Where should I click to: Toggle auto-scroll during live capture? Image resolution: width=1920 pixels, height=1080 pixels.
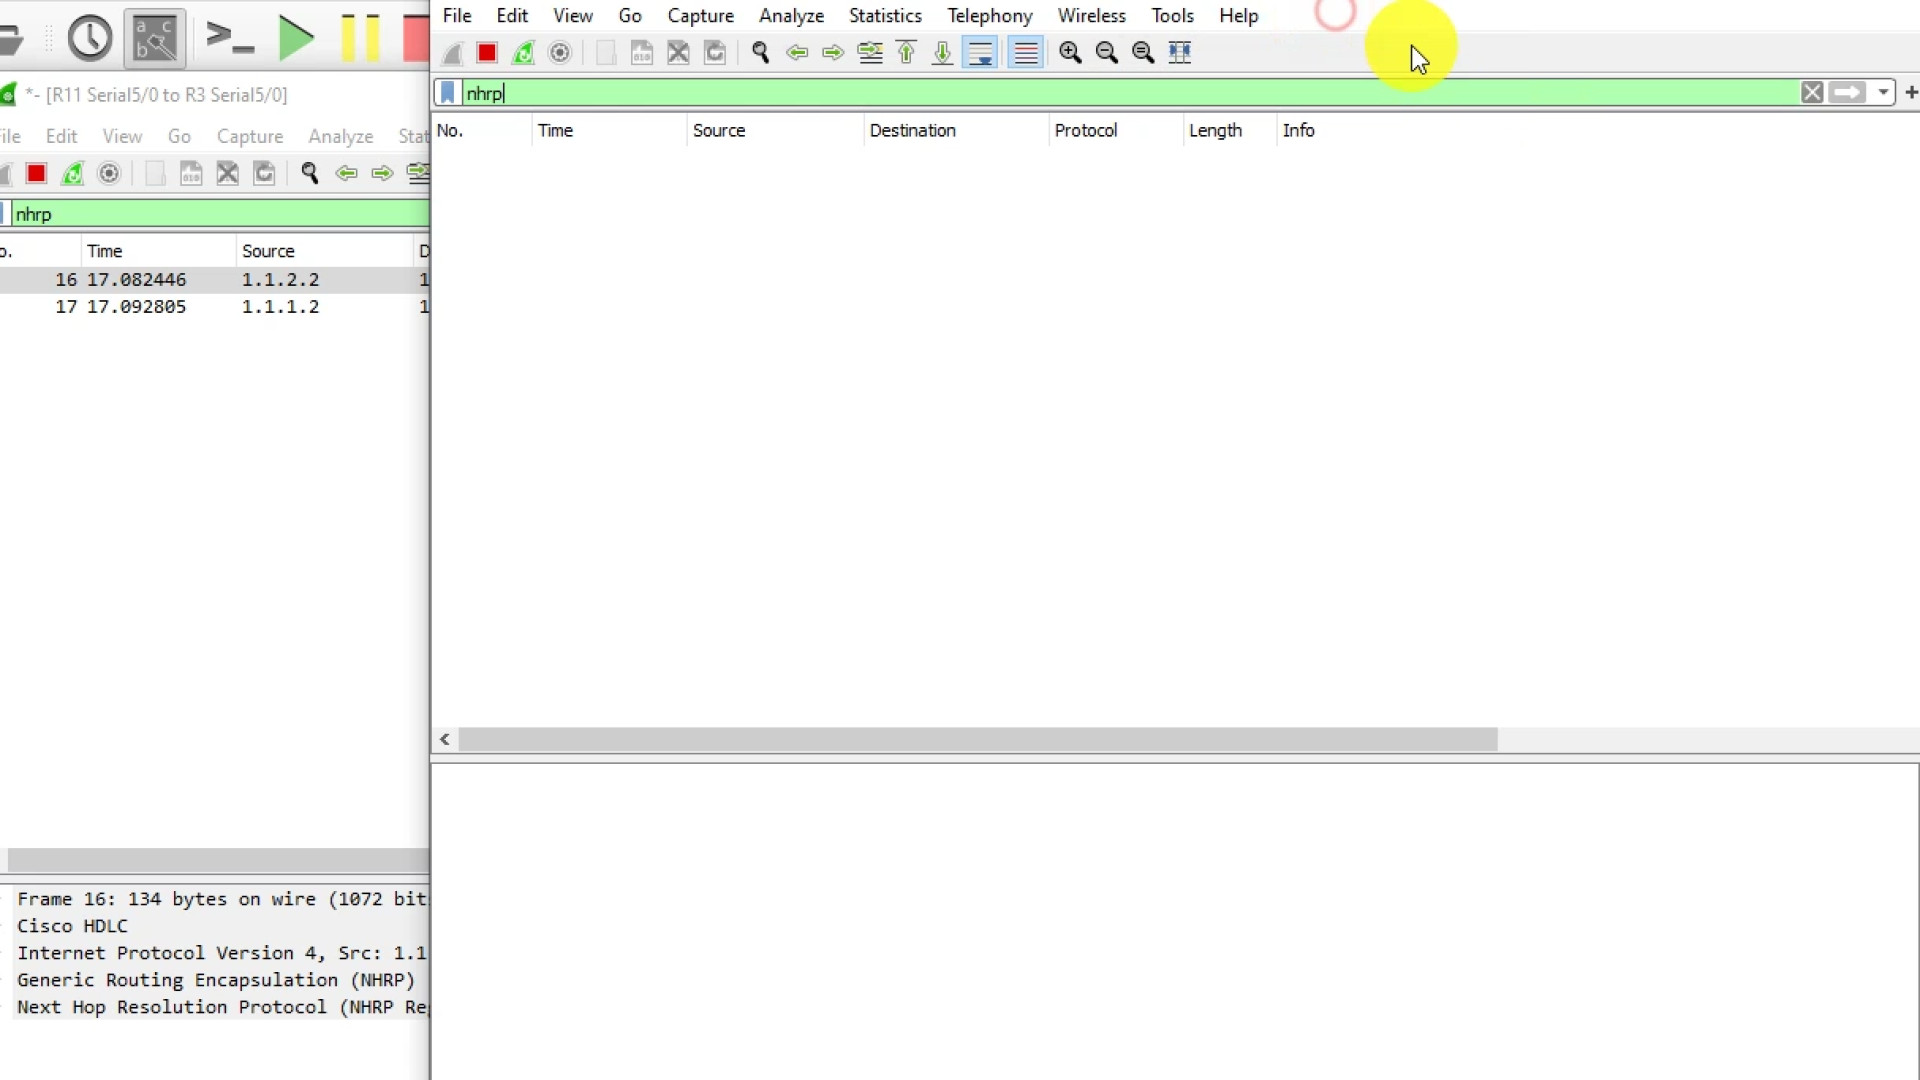point(980,53)
